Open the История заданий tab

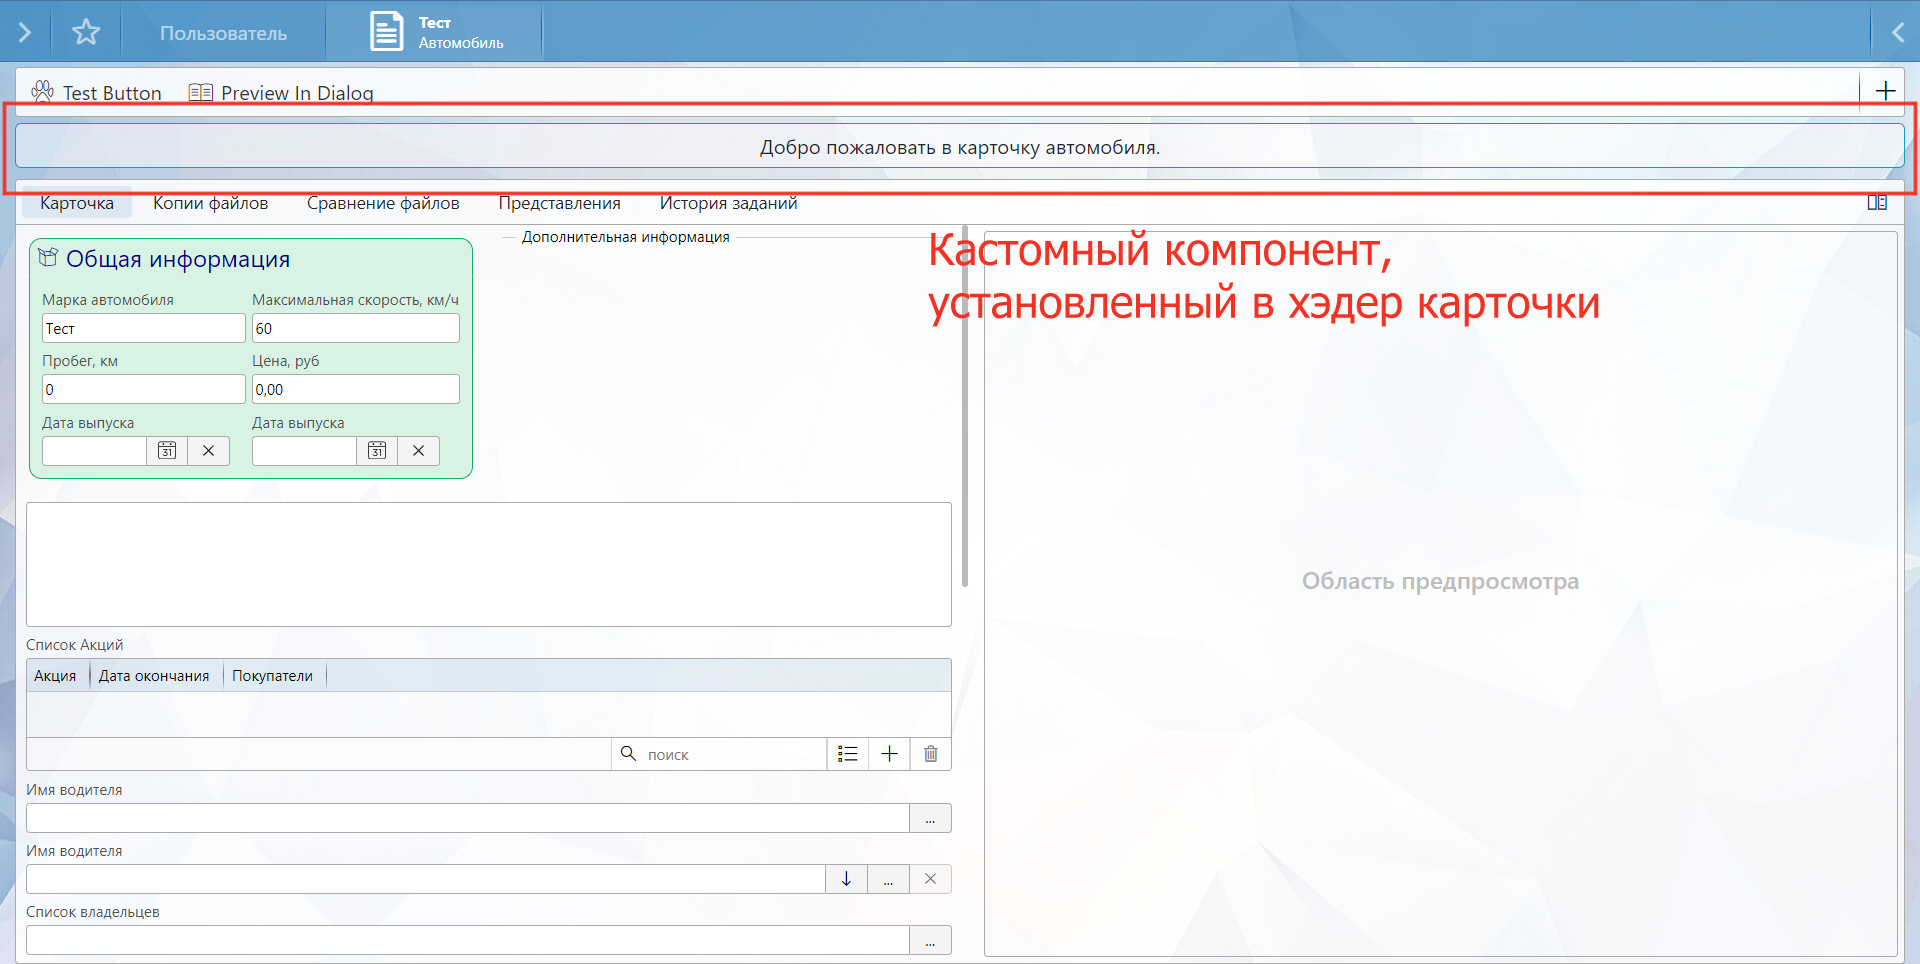click(728, 203)
